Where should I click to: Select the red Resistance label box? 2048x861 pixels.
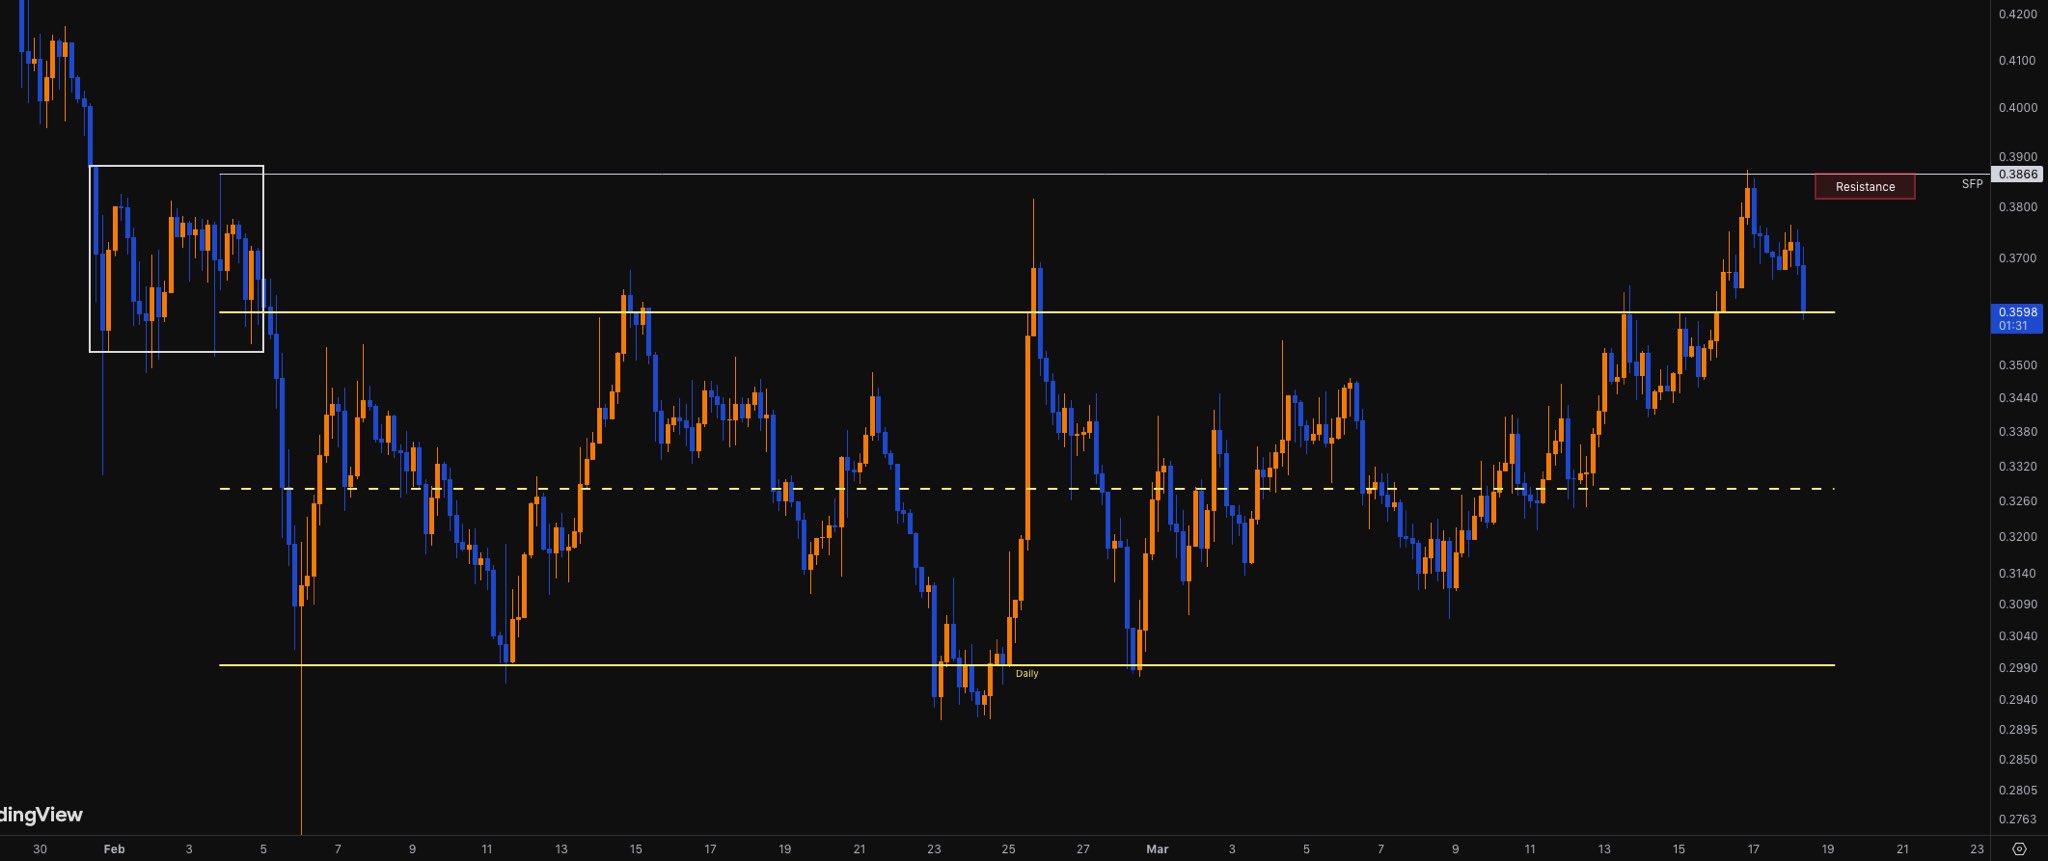pos(1865,187)
